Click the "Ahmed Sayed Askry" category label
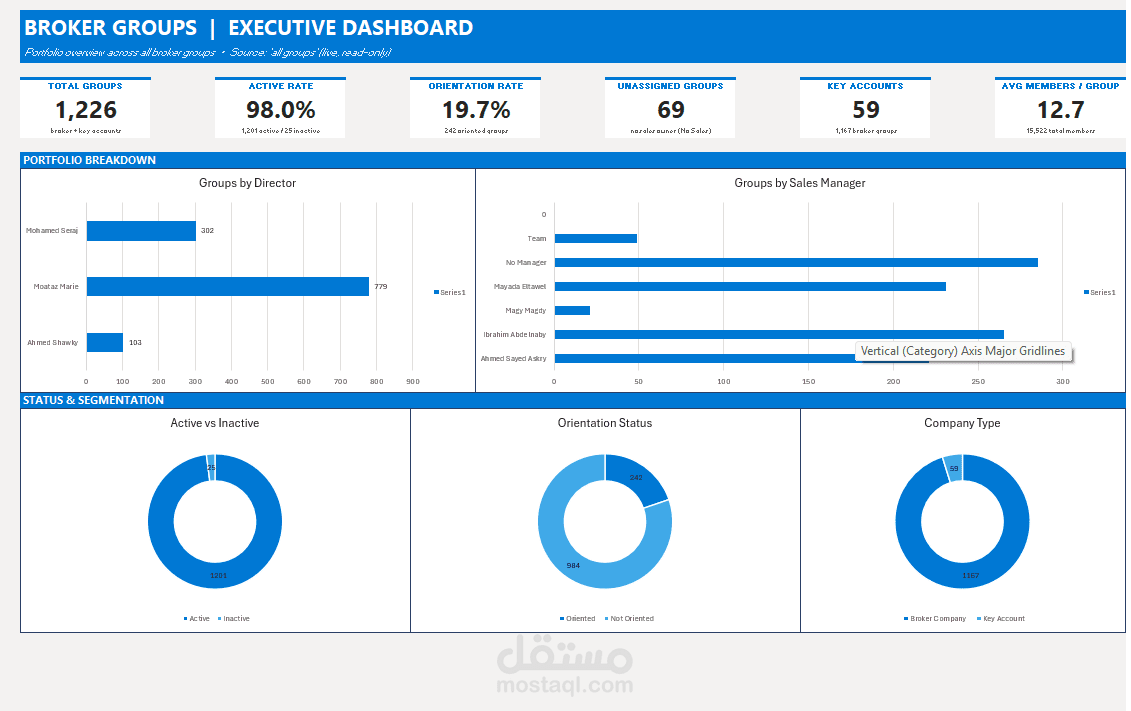 tap(514, 358)
